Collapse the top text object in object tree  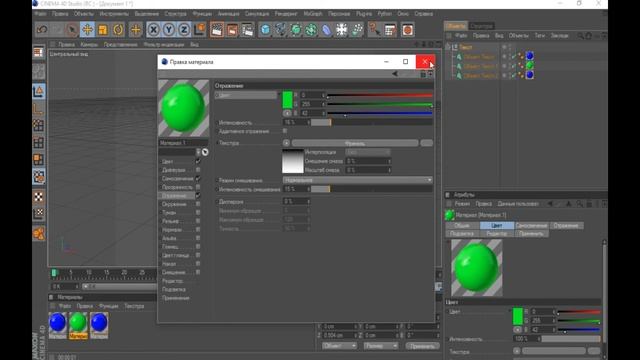pos(448,47)
